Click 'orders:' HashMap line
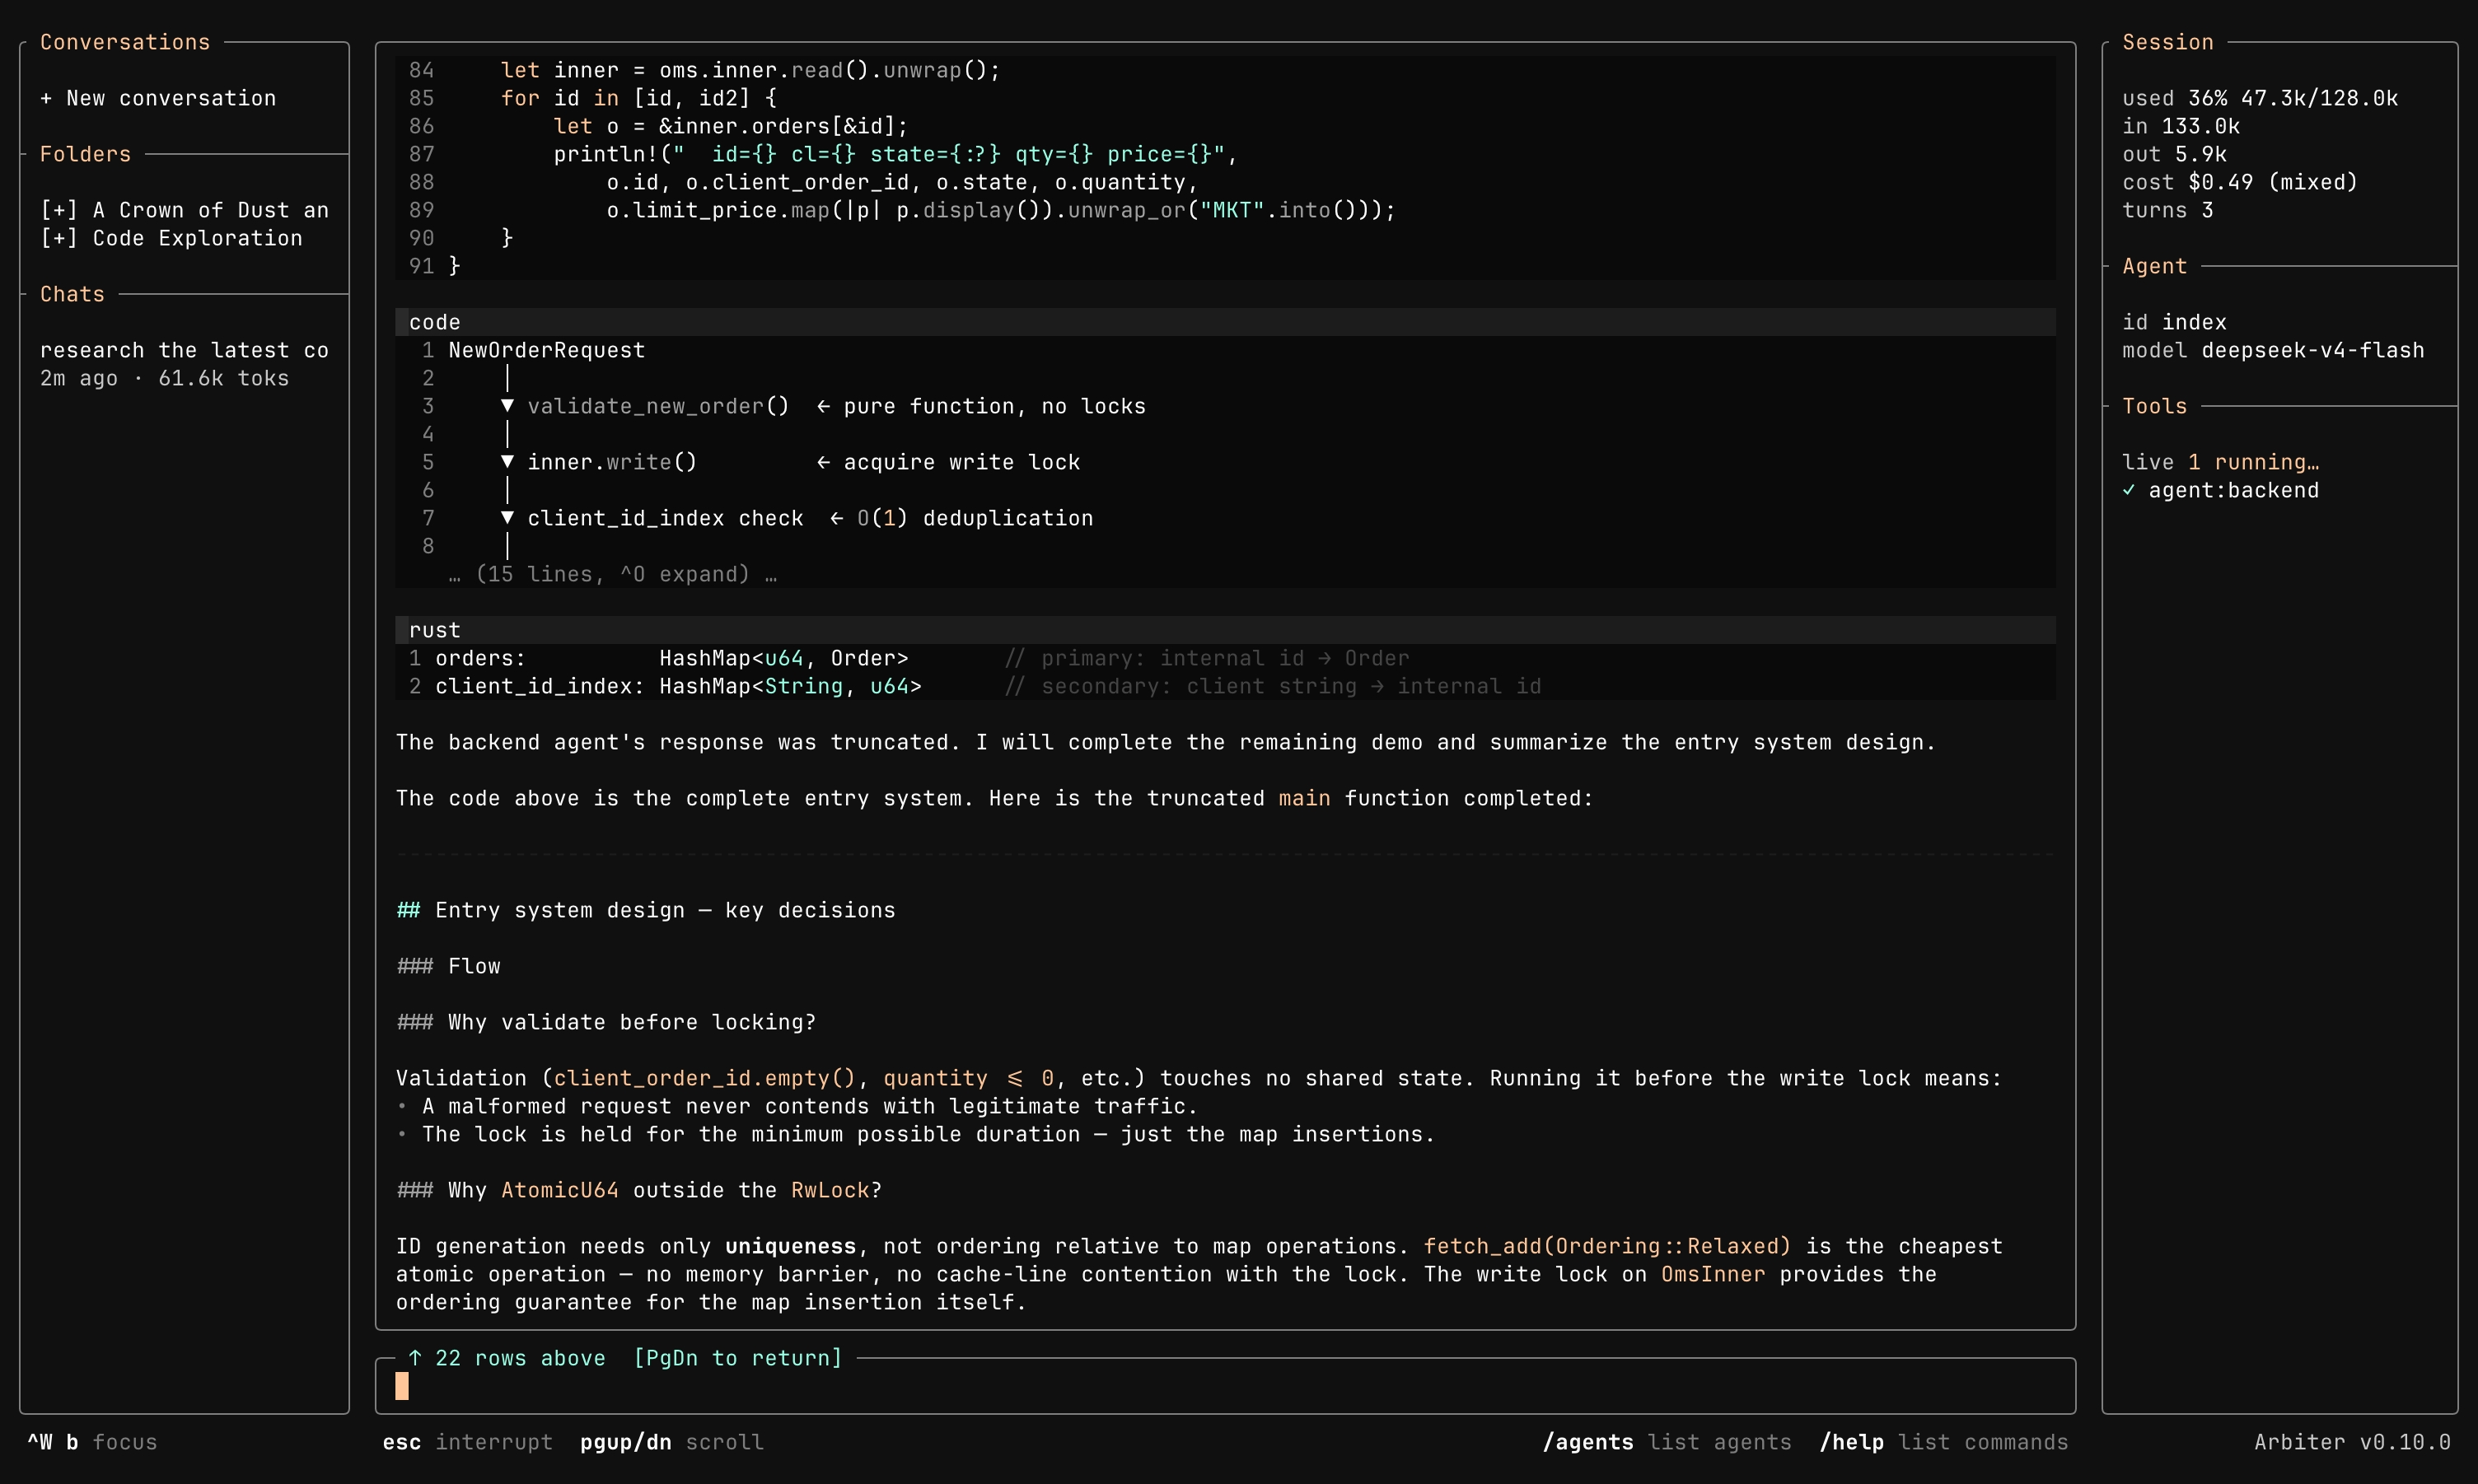2478x1484 pixels. tap(922, 658)
